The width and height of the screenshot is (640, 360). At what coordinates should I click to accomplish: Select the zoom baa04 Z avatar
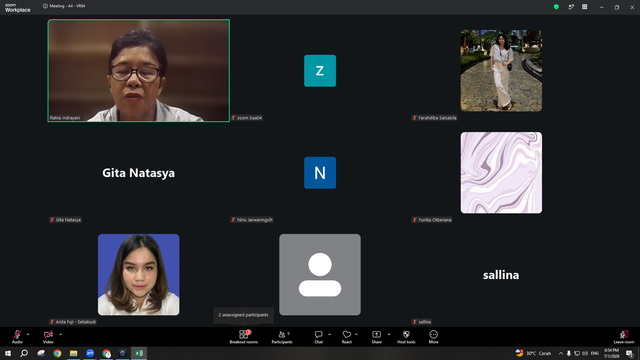tap(320, 71)
